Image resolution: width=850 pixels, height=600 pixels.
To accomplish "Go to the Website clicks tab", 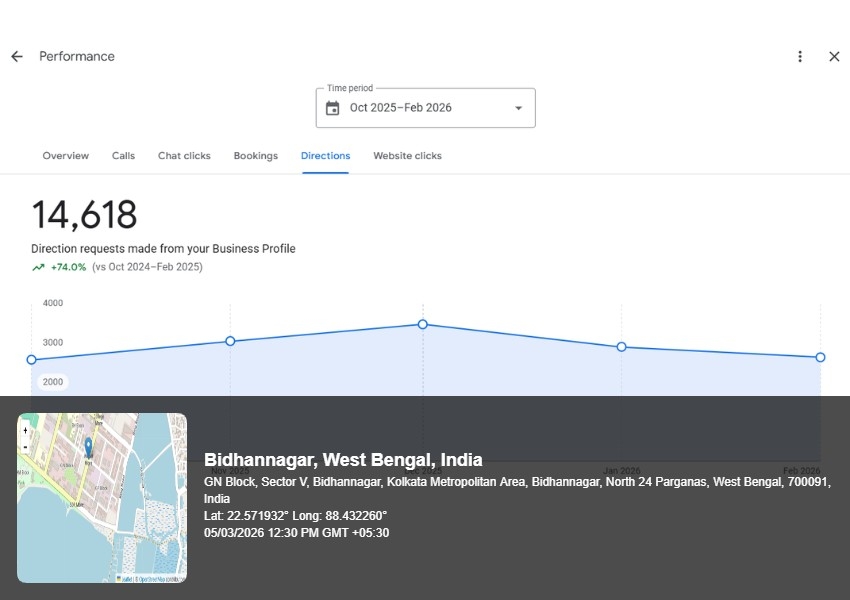I will 407,156.
